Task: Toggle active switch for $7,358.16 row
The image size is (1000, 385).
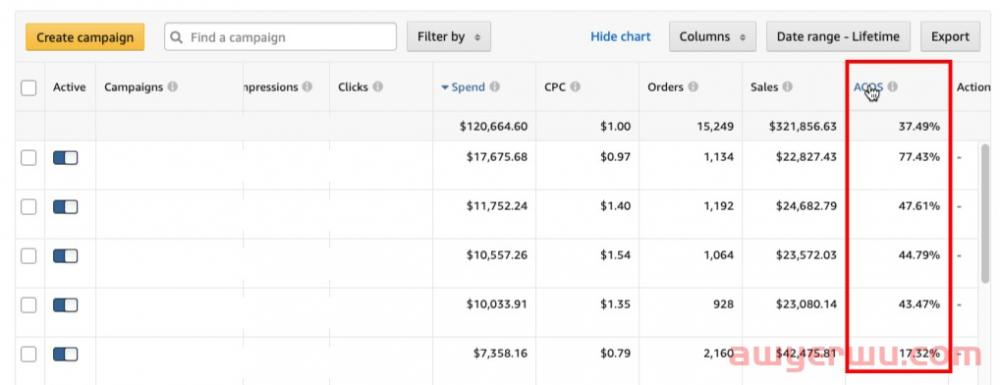Action: tap(65, 354)
